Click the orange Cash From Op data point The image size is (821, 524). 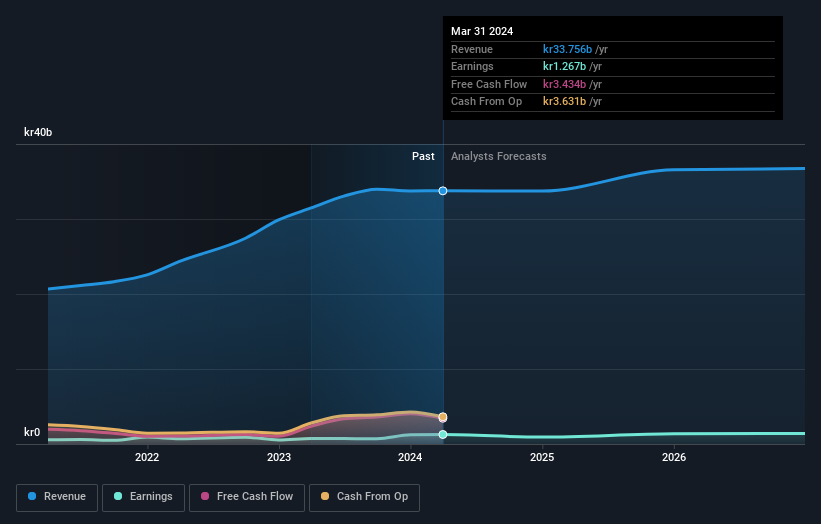click(x=443, y=417)
